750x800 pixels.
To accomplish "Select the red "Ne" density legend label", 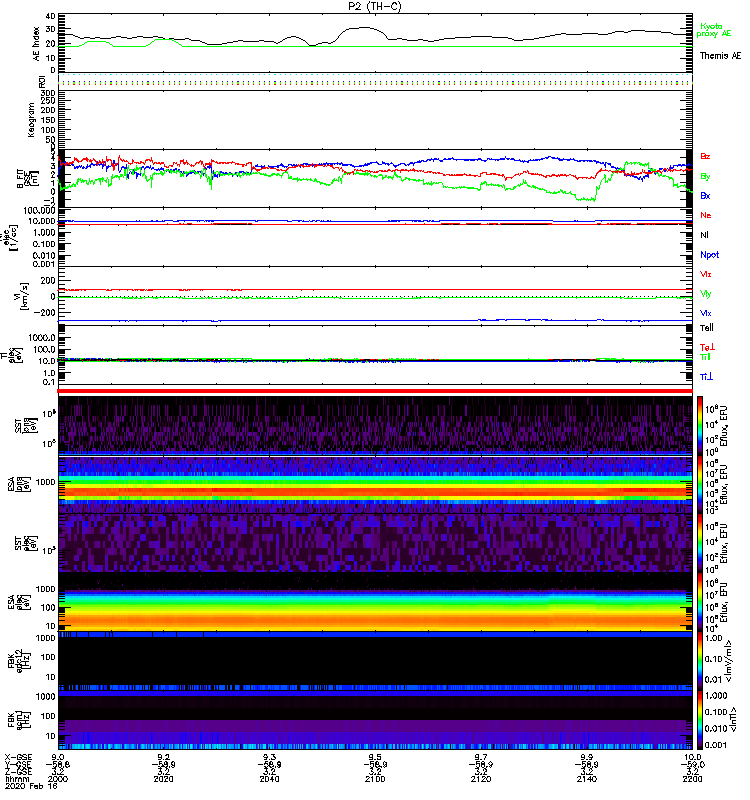I will 705,215.
